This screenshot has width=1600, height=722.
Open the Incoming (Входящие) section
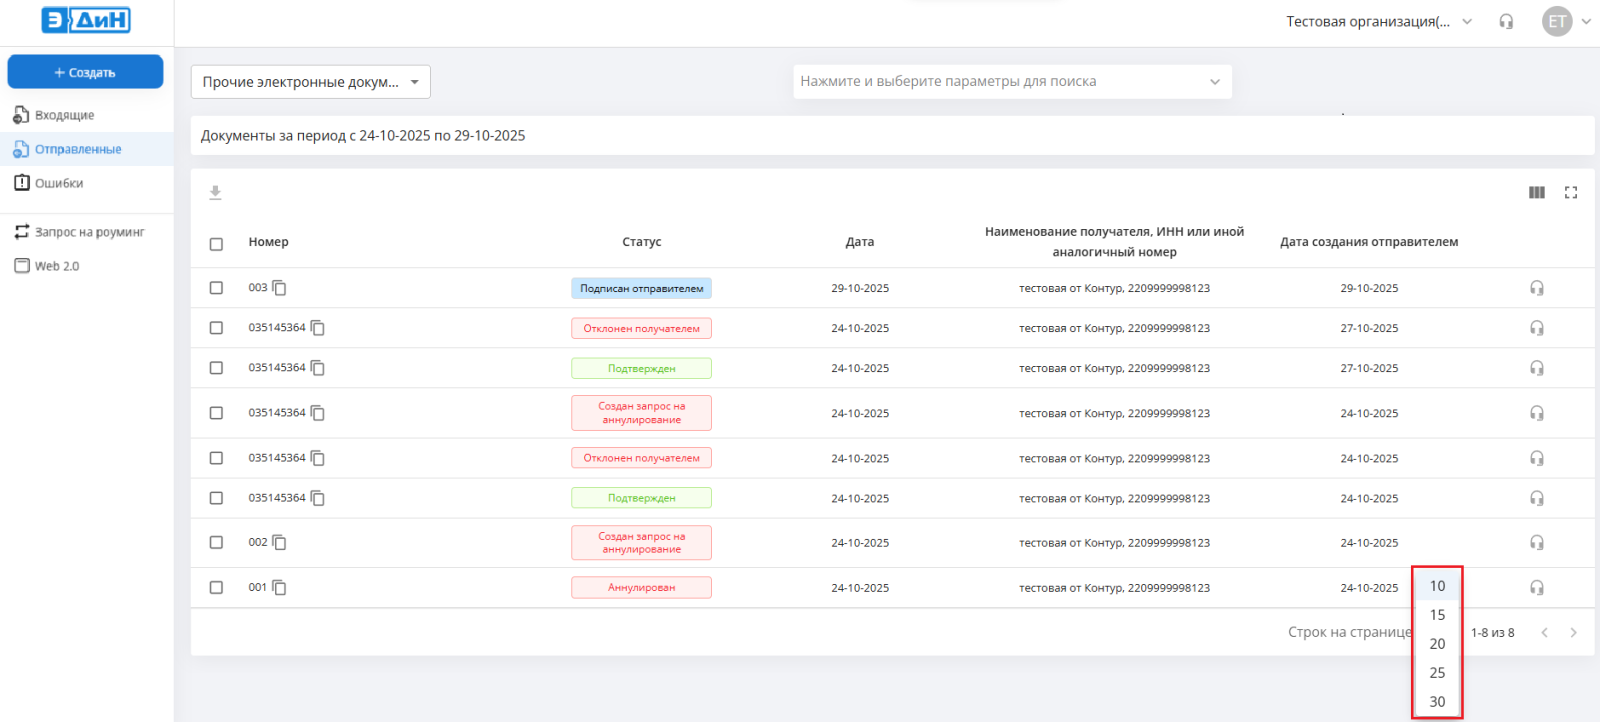tap(64, 115)
